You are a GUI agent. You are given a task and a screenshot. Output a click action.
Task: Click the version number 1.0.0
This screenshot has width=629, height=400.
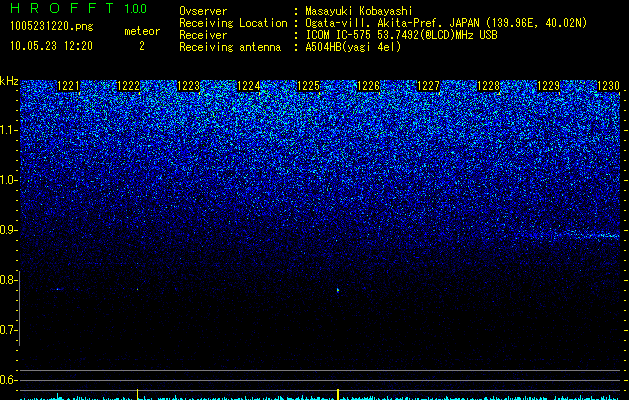coord(135,9)
